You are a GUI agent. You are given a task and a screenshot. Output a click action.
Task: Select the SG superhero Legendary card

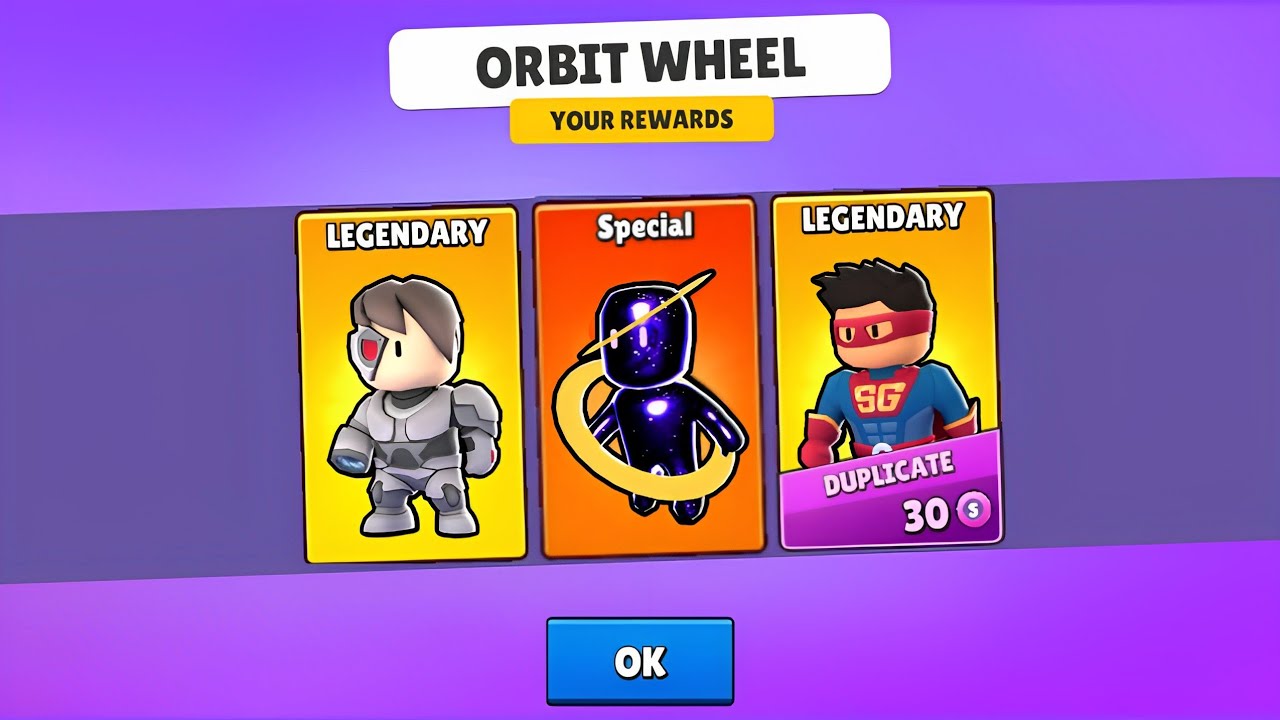886,370
